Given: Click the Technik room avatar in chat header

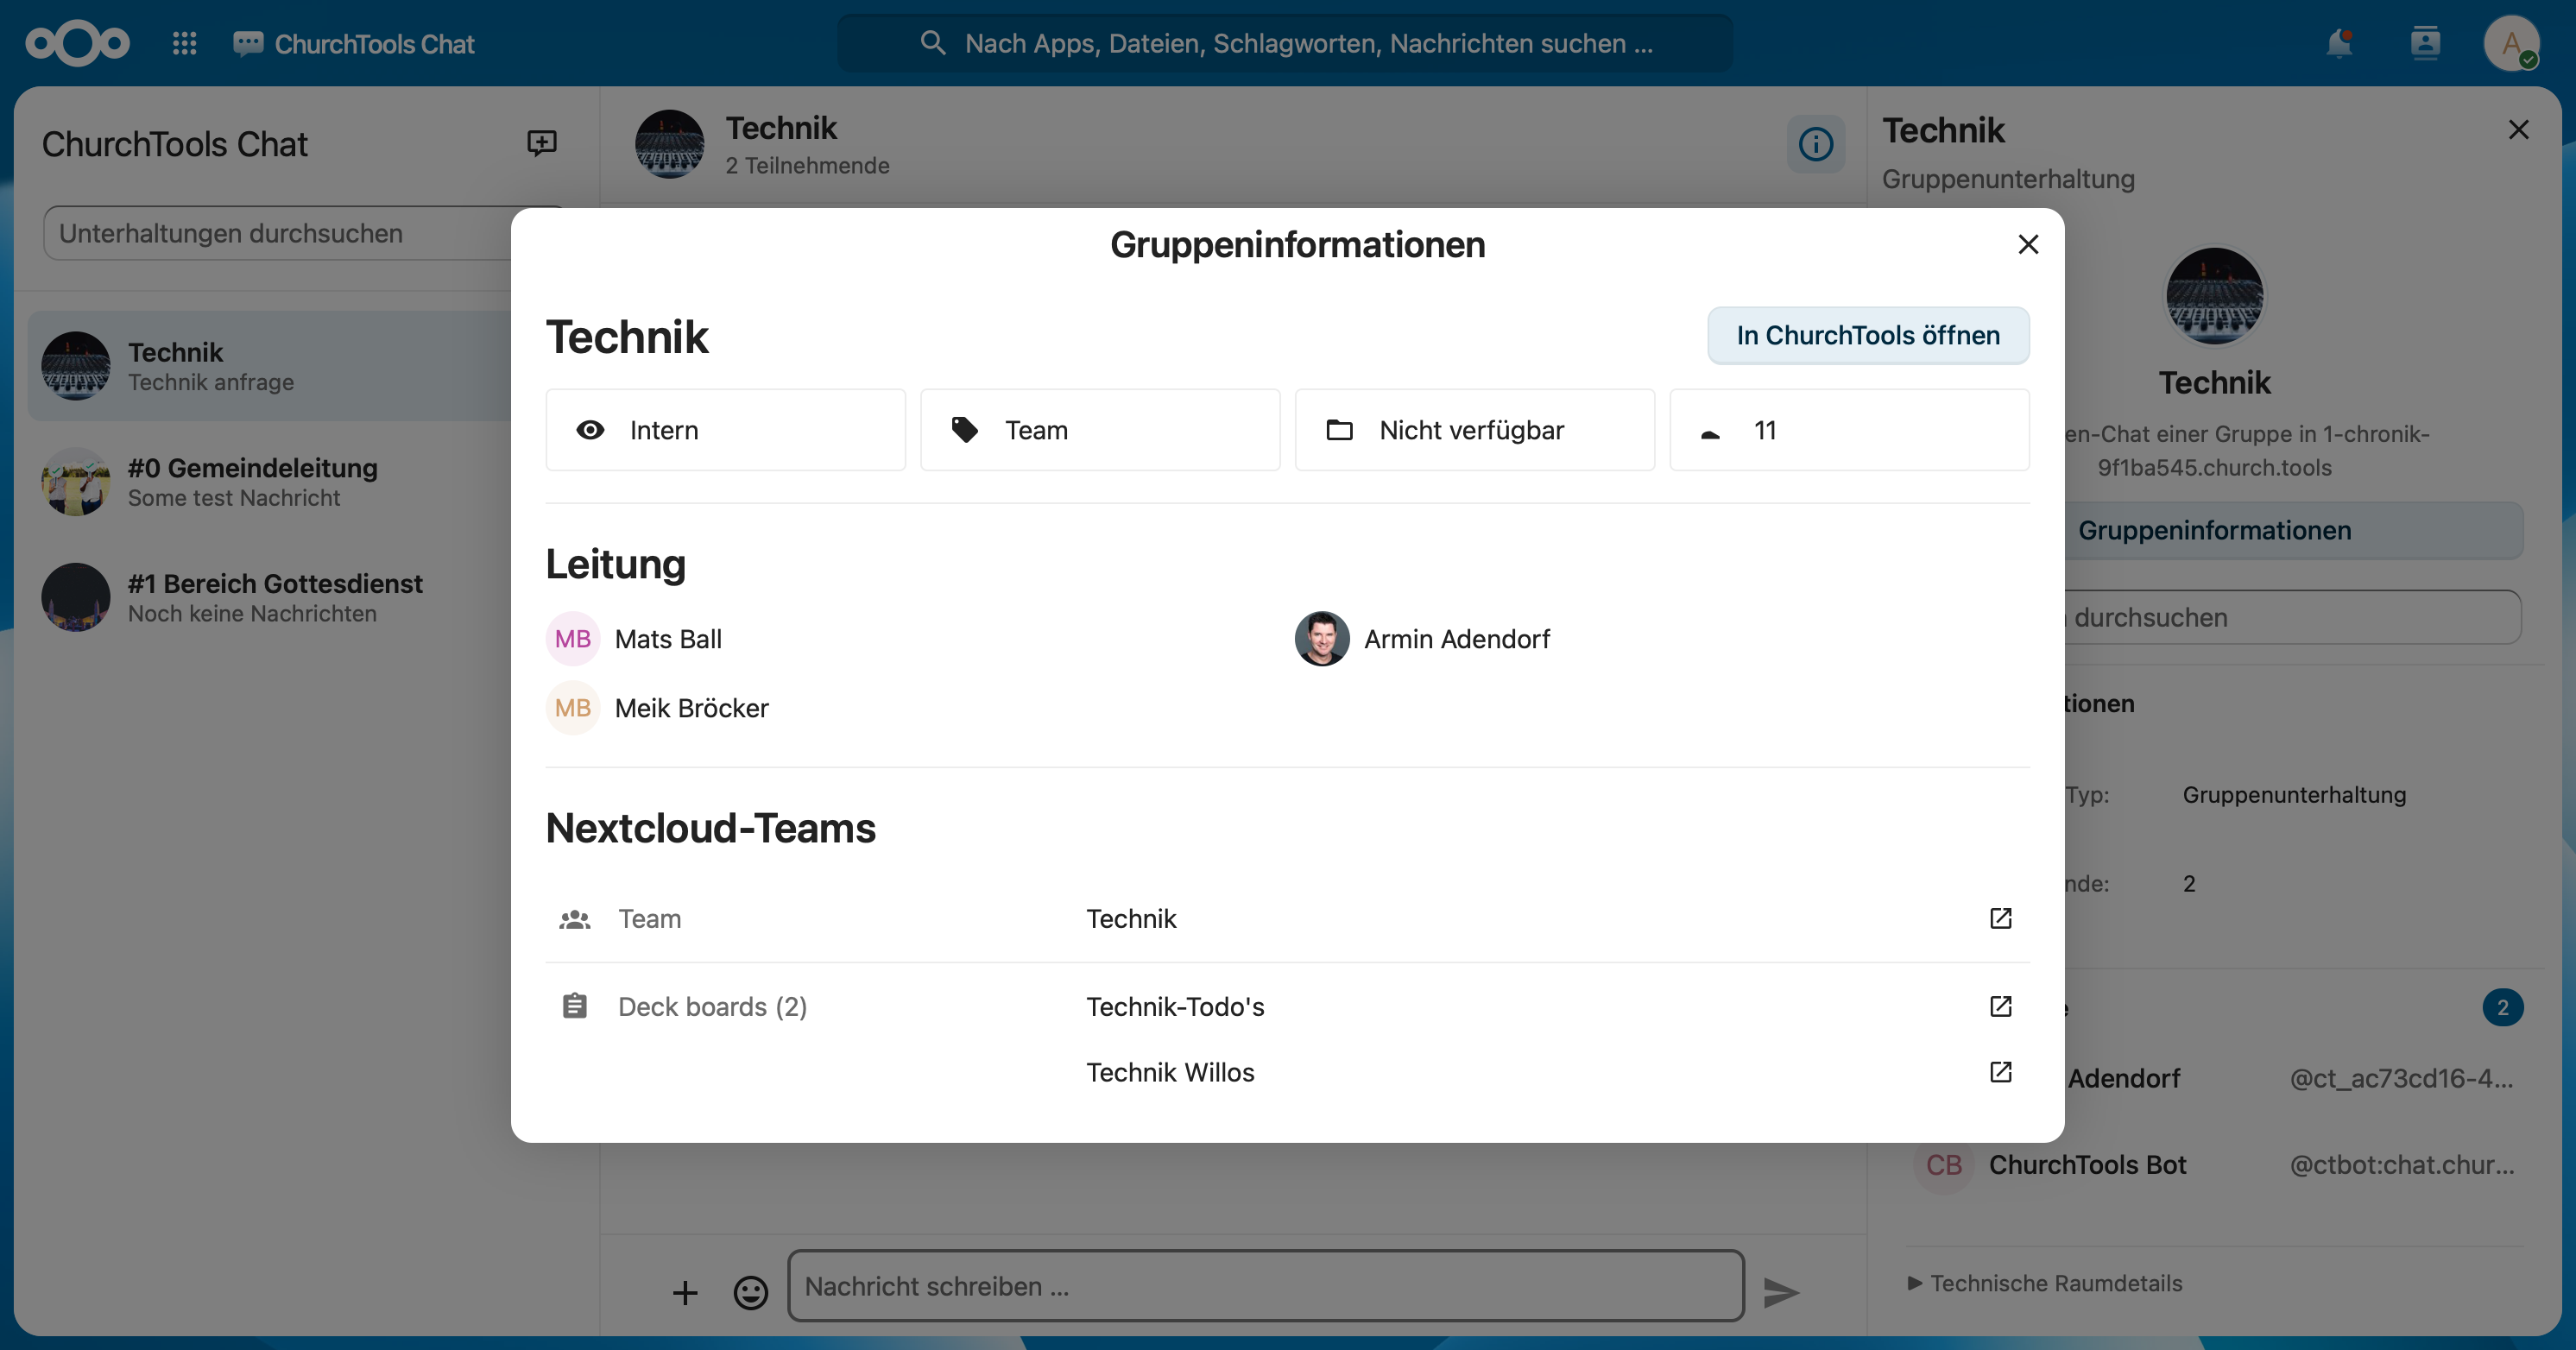Looking at the screenshot, I should click(669, 144).
